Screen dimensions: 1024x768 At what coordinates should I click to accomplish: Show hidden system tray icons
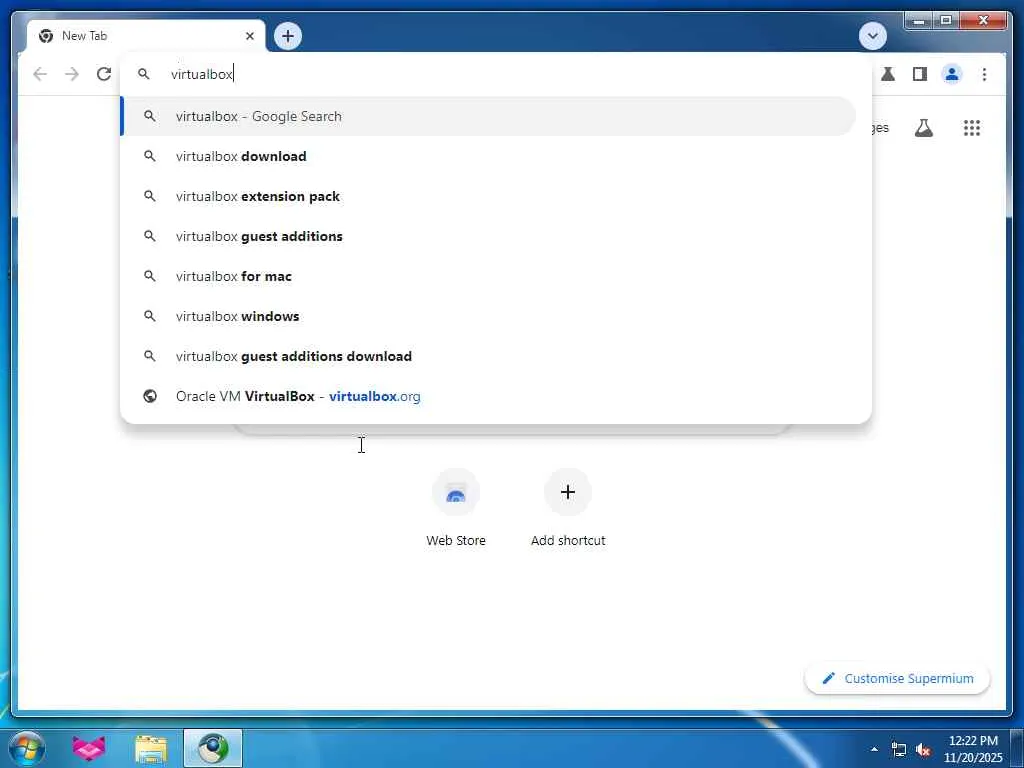point(874,749)
